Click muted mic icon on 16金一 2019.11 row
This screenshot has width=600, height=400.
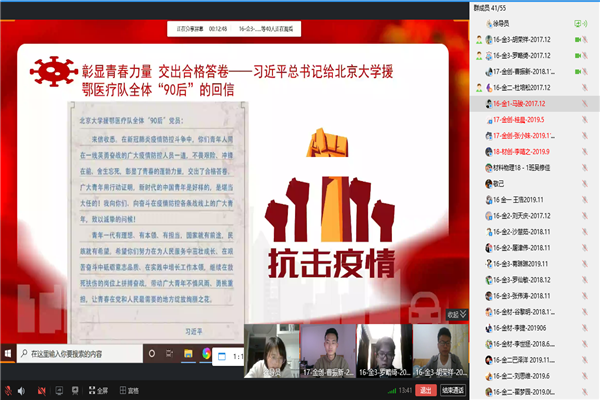pyautogui.click(x=585, y=200)
